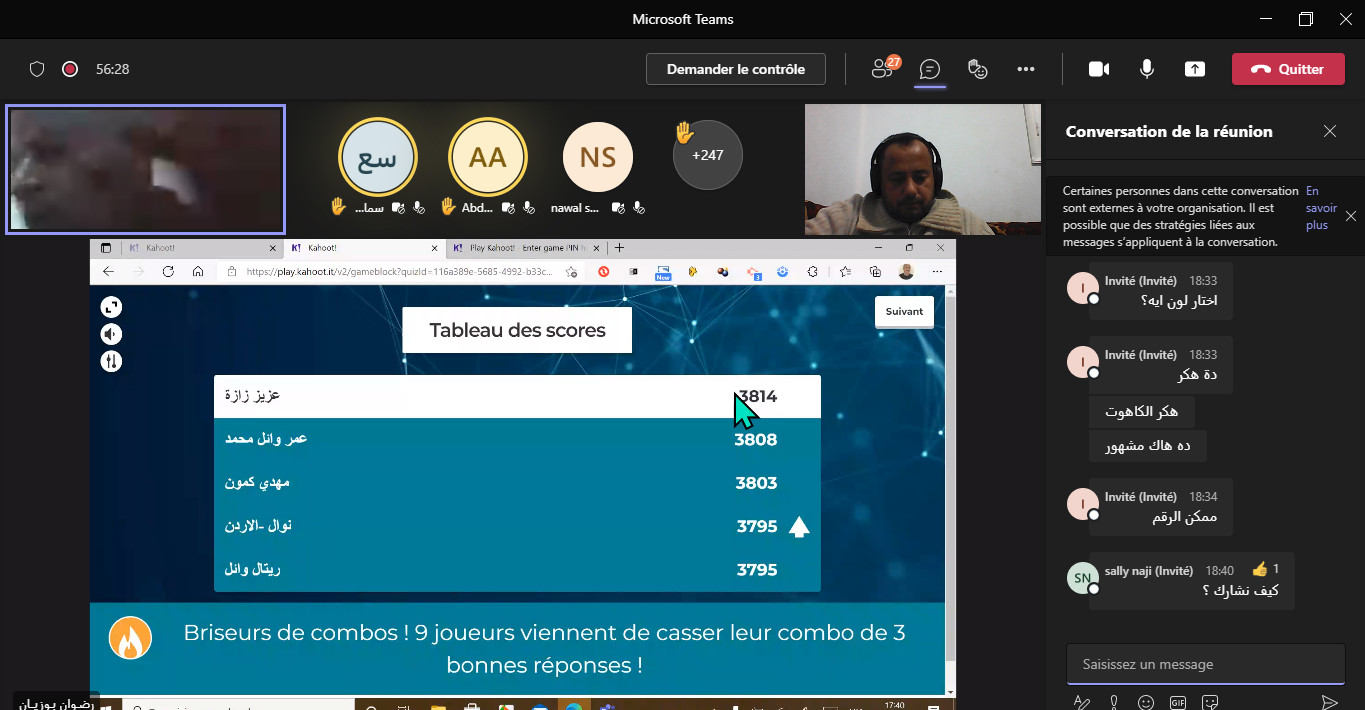Toggle Kahoot fullscreen icon
Viewport: 1365px width, 710px height.
click(x=111, y=307)
